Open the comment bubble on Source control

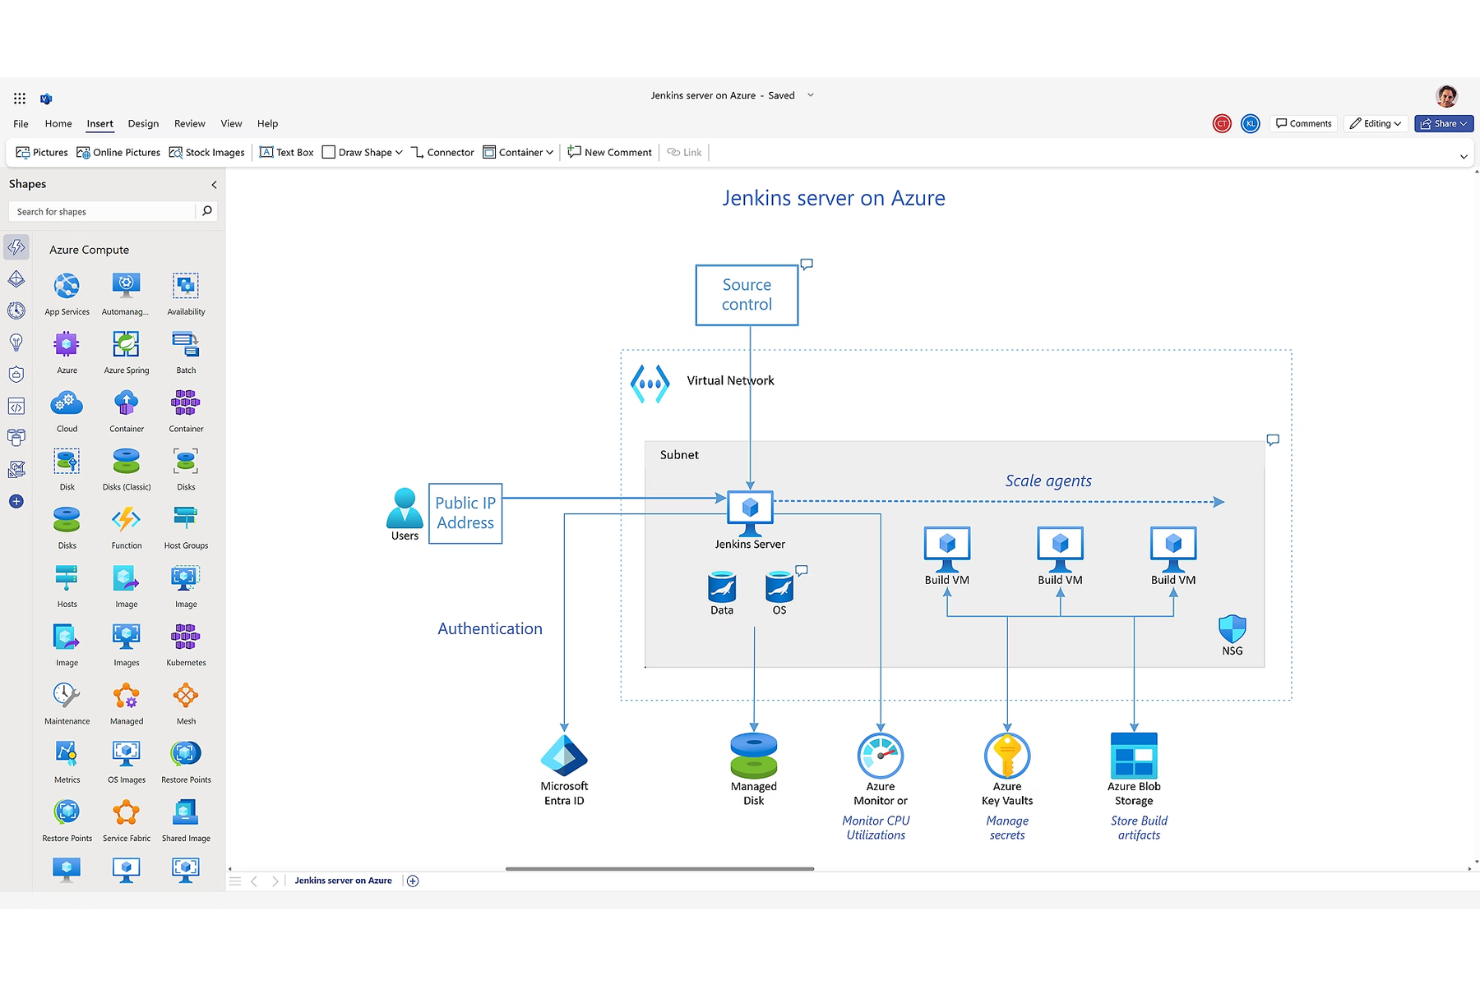pyautogui.click(x=807, y=264)
